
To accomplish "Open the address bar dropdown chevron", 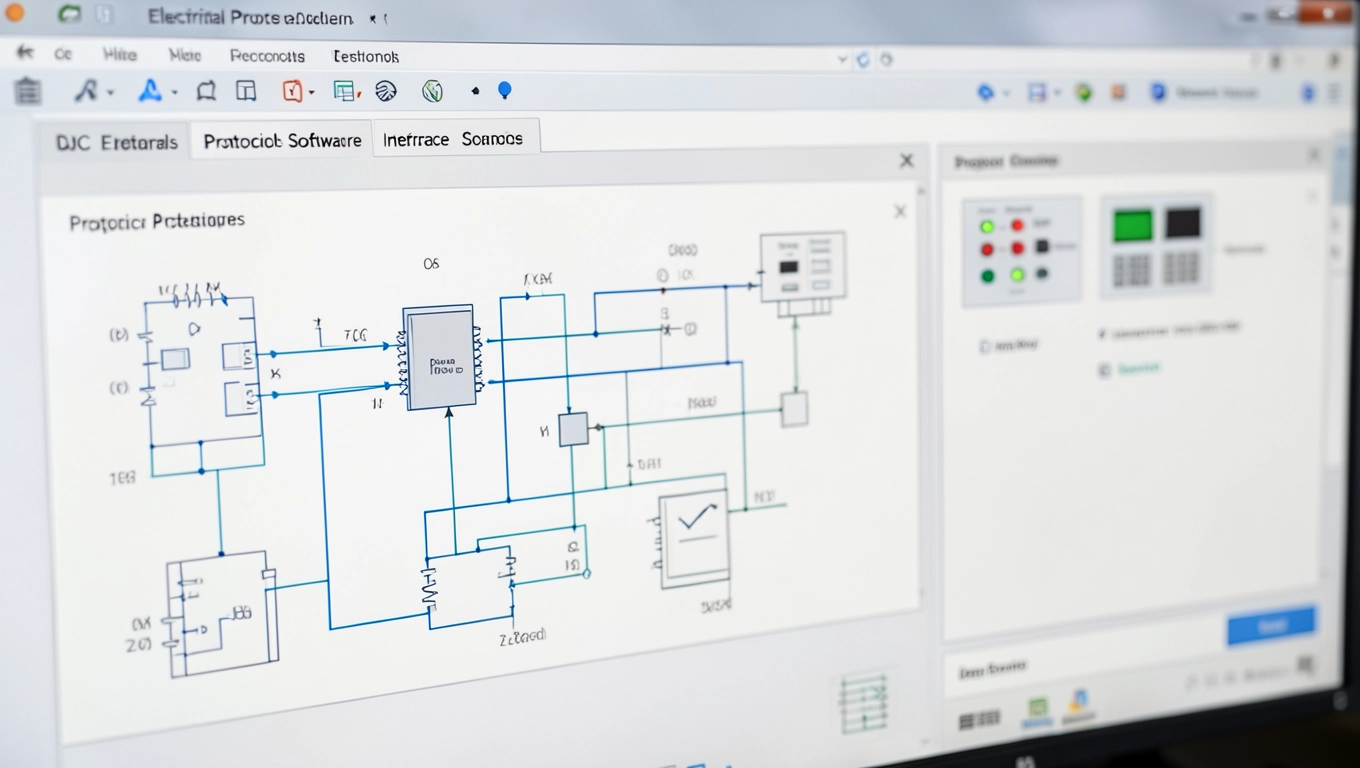I will (x=842, y=60).
